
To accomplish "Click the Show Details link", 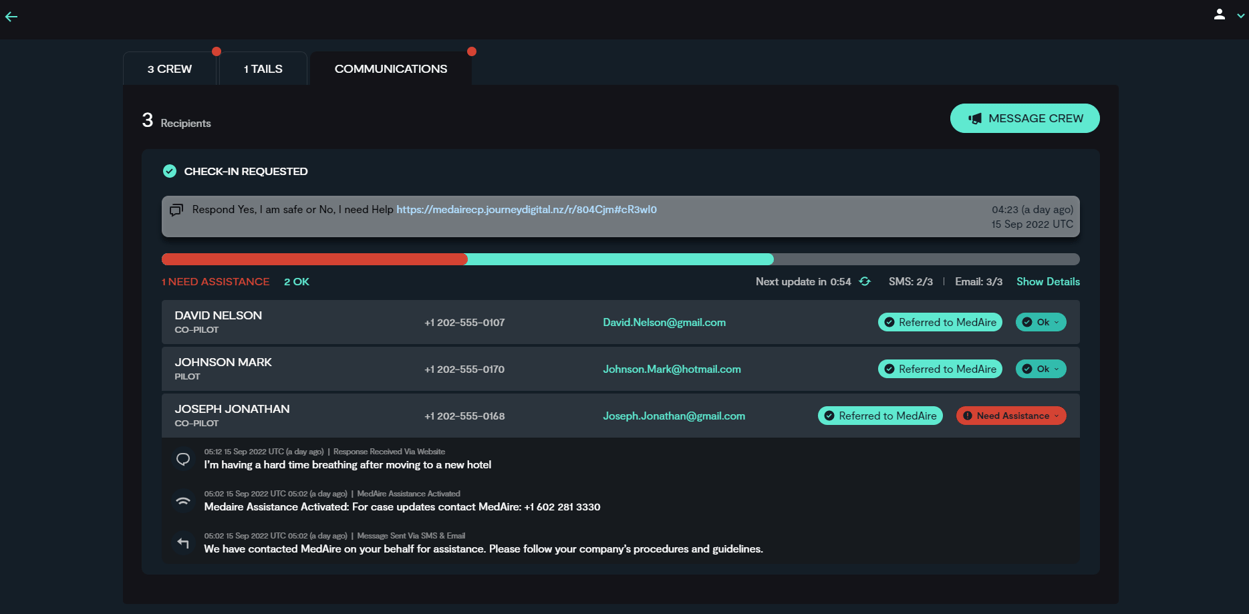I will point(1047,282).
